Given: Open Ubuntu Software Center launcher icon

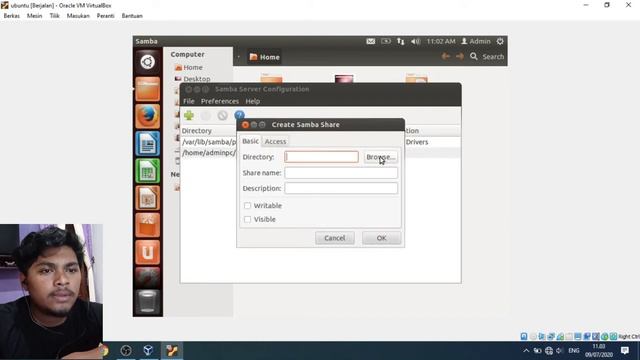Looking at the screenshot, I should (x=147, y=225).
